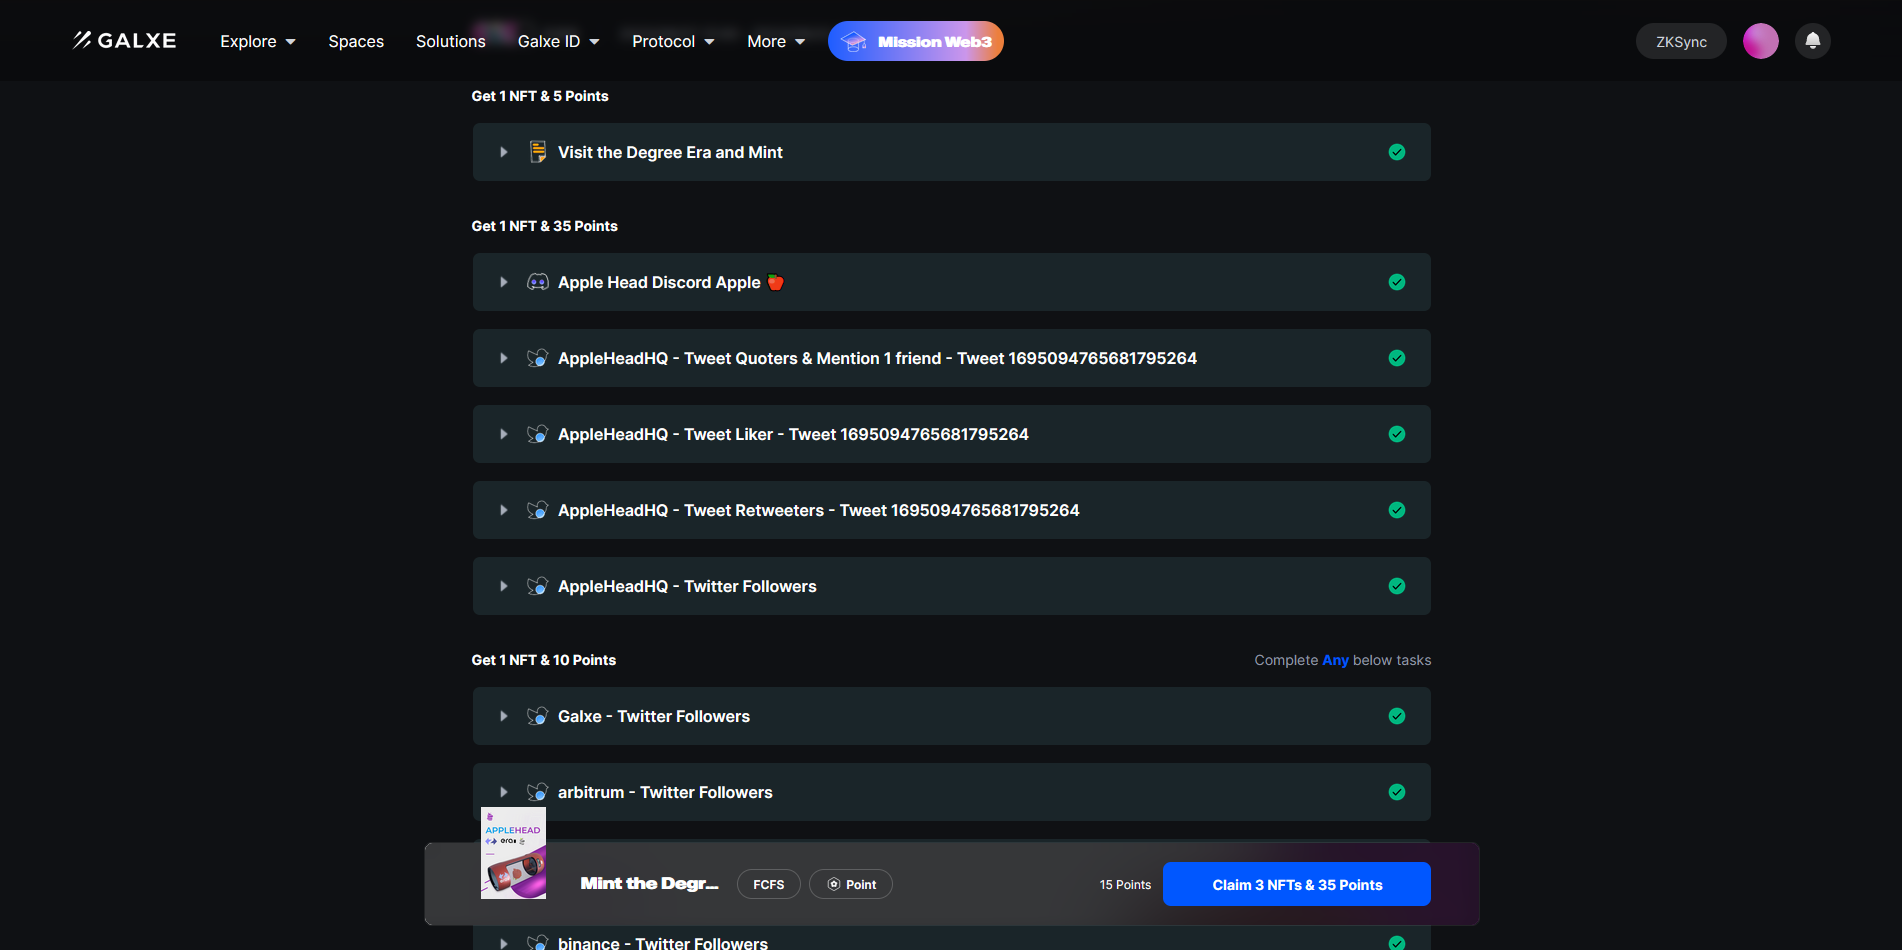Click the document icon beside Visit Degree Era
This screenshot has width=1902, height=950.
(x=538, y=152)
